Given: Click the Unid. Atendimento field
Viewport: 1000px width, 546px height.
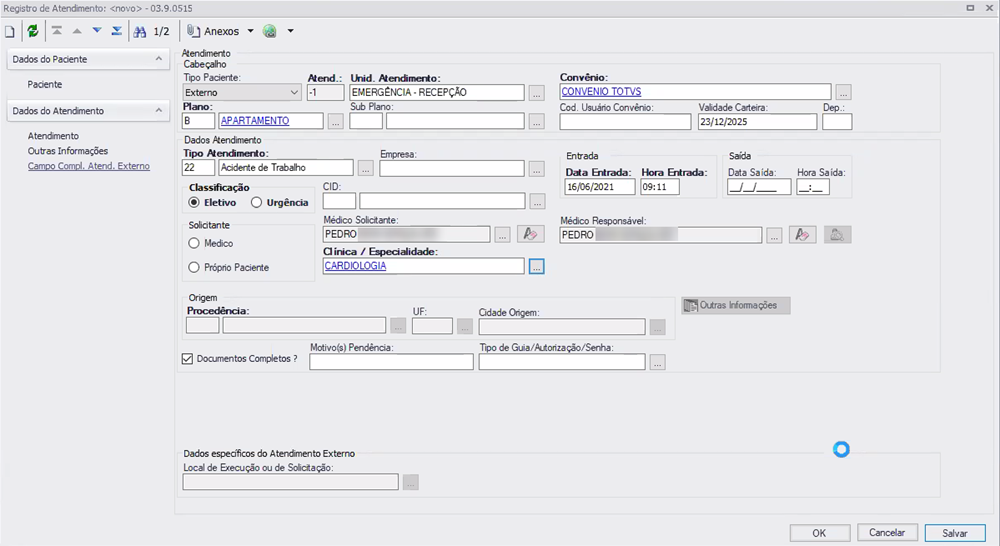Looking at the screenshot, I should pos(437,92).
